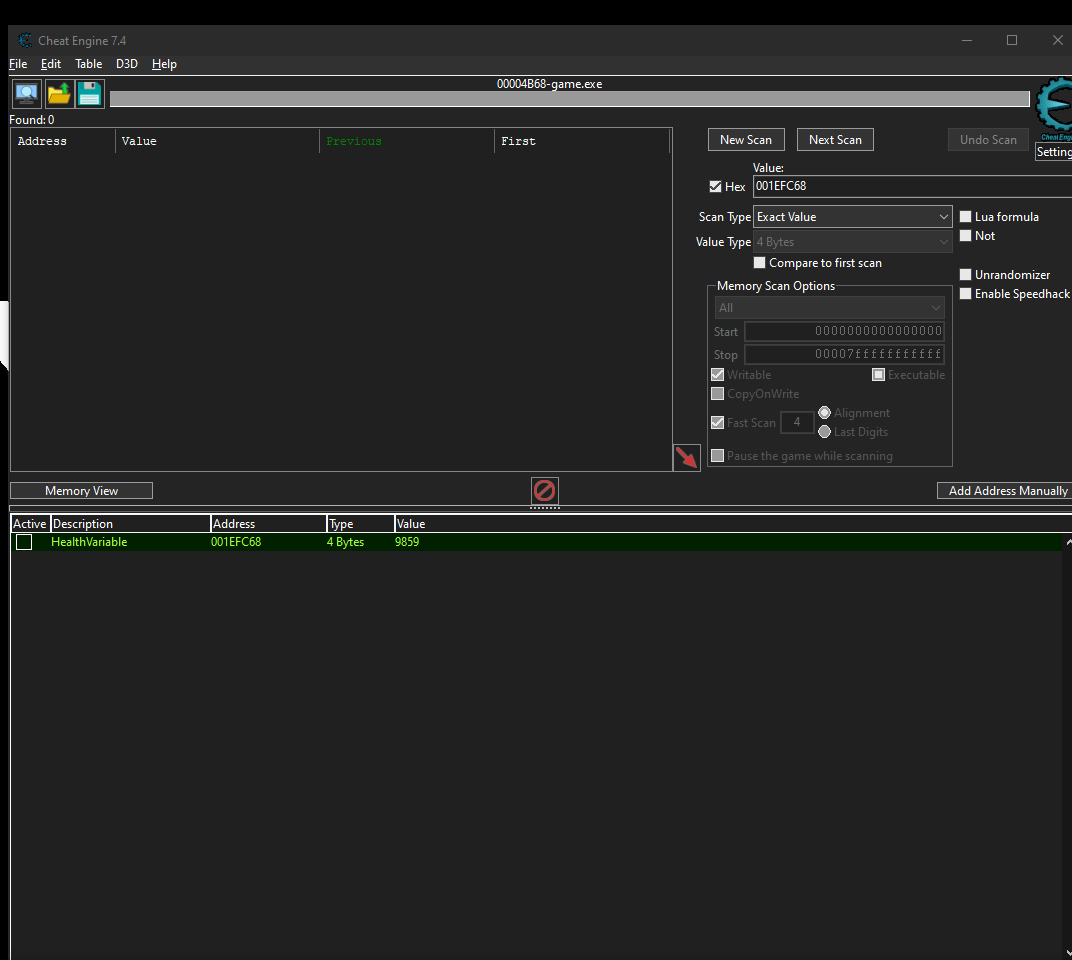This screenshot has height=960, width=1072.
Task: Click the Active column header
Action: pyautogui.click(x=30, y=524)
